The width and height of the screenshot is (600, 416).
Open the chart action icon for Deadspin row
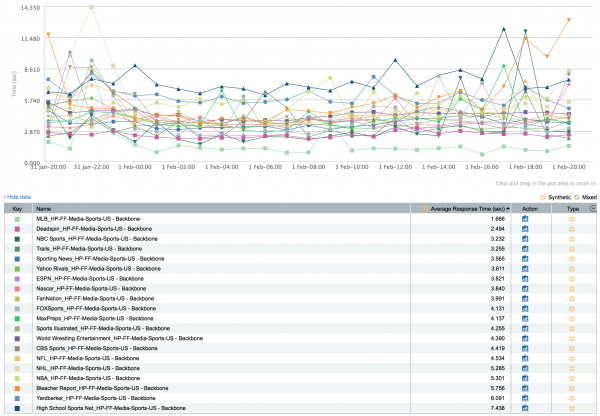pyautogui.click(x=525, y=229)
